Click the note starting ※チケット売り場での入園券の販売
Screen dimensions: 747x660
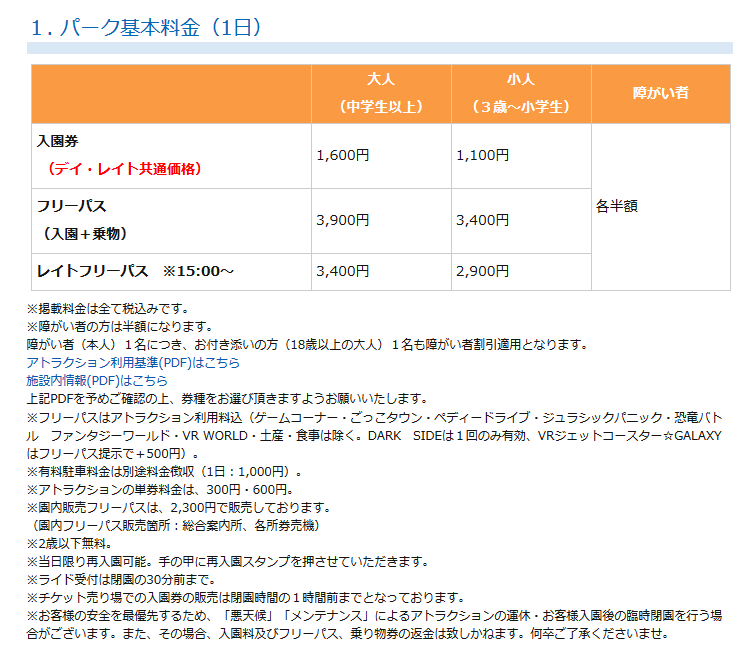(247, 598)
